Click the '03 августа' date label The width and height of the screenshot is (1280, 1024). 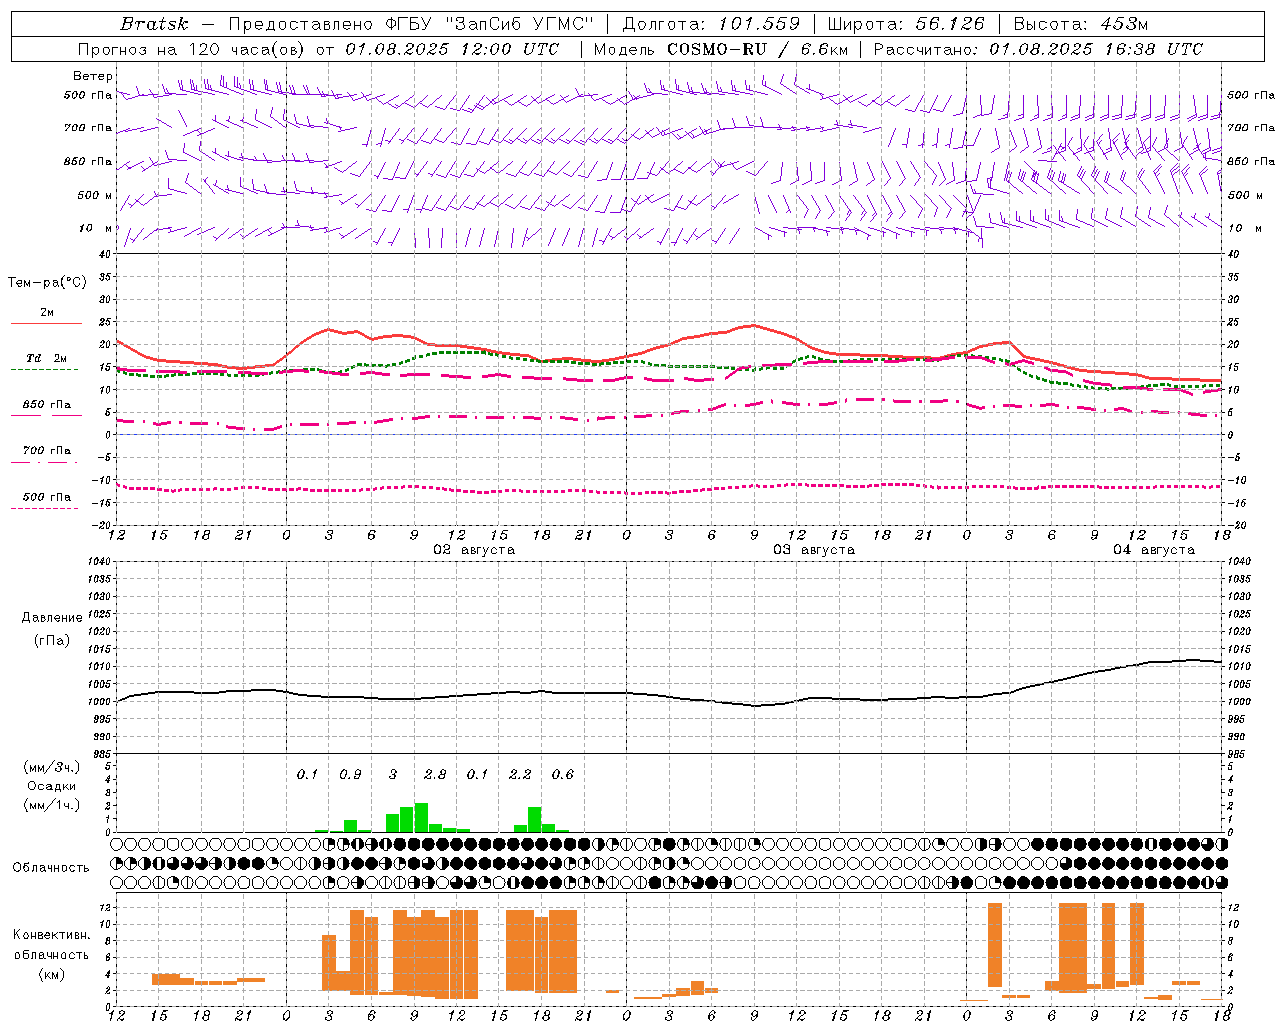pos(814,550)
